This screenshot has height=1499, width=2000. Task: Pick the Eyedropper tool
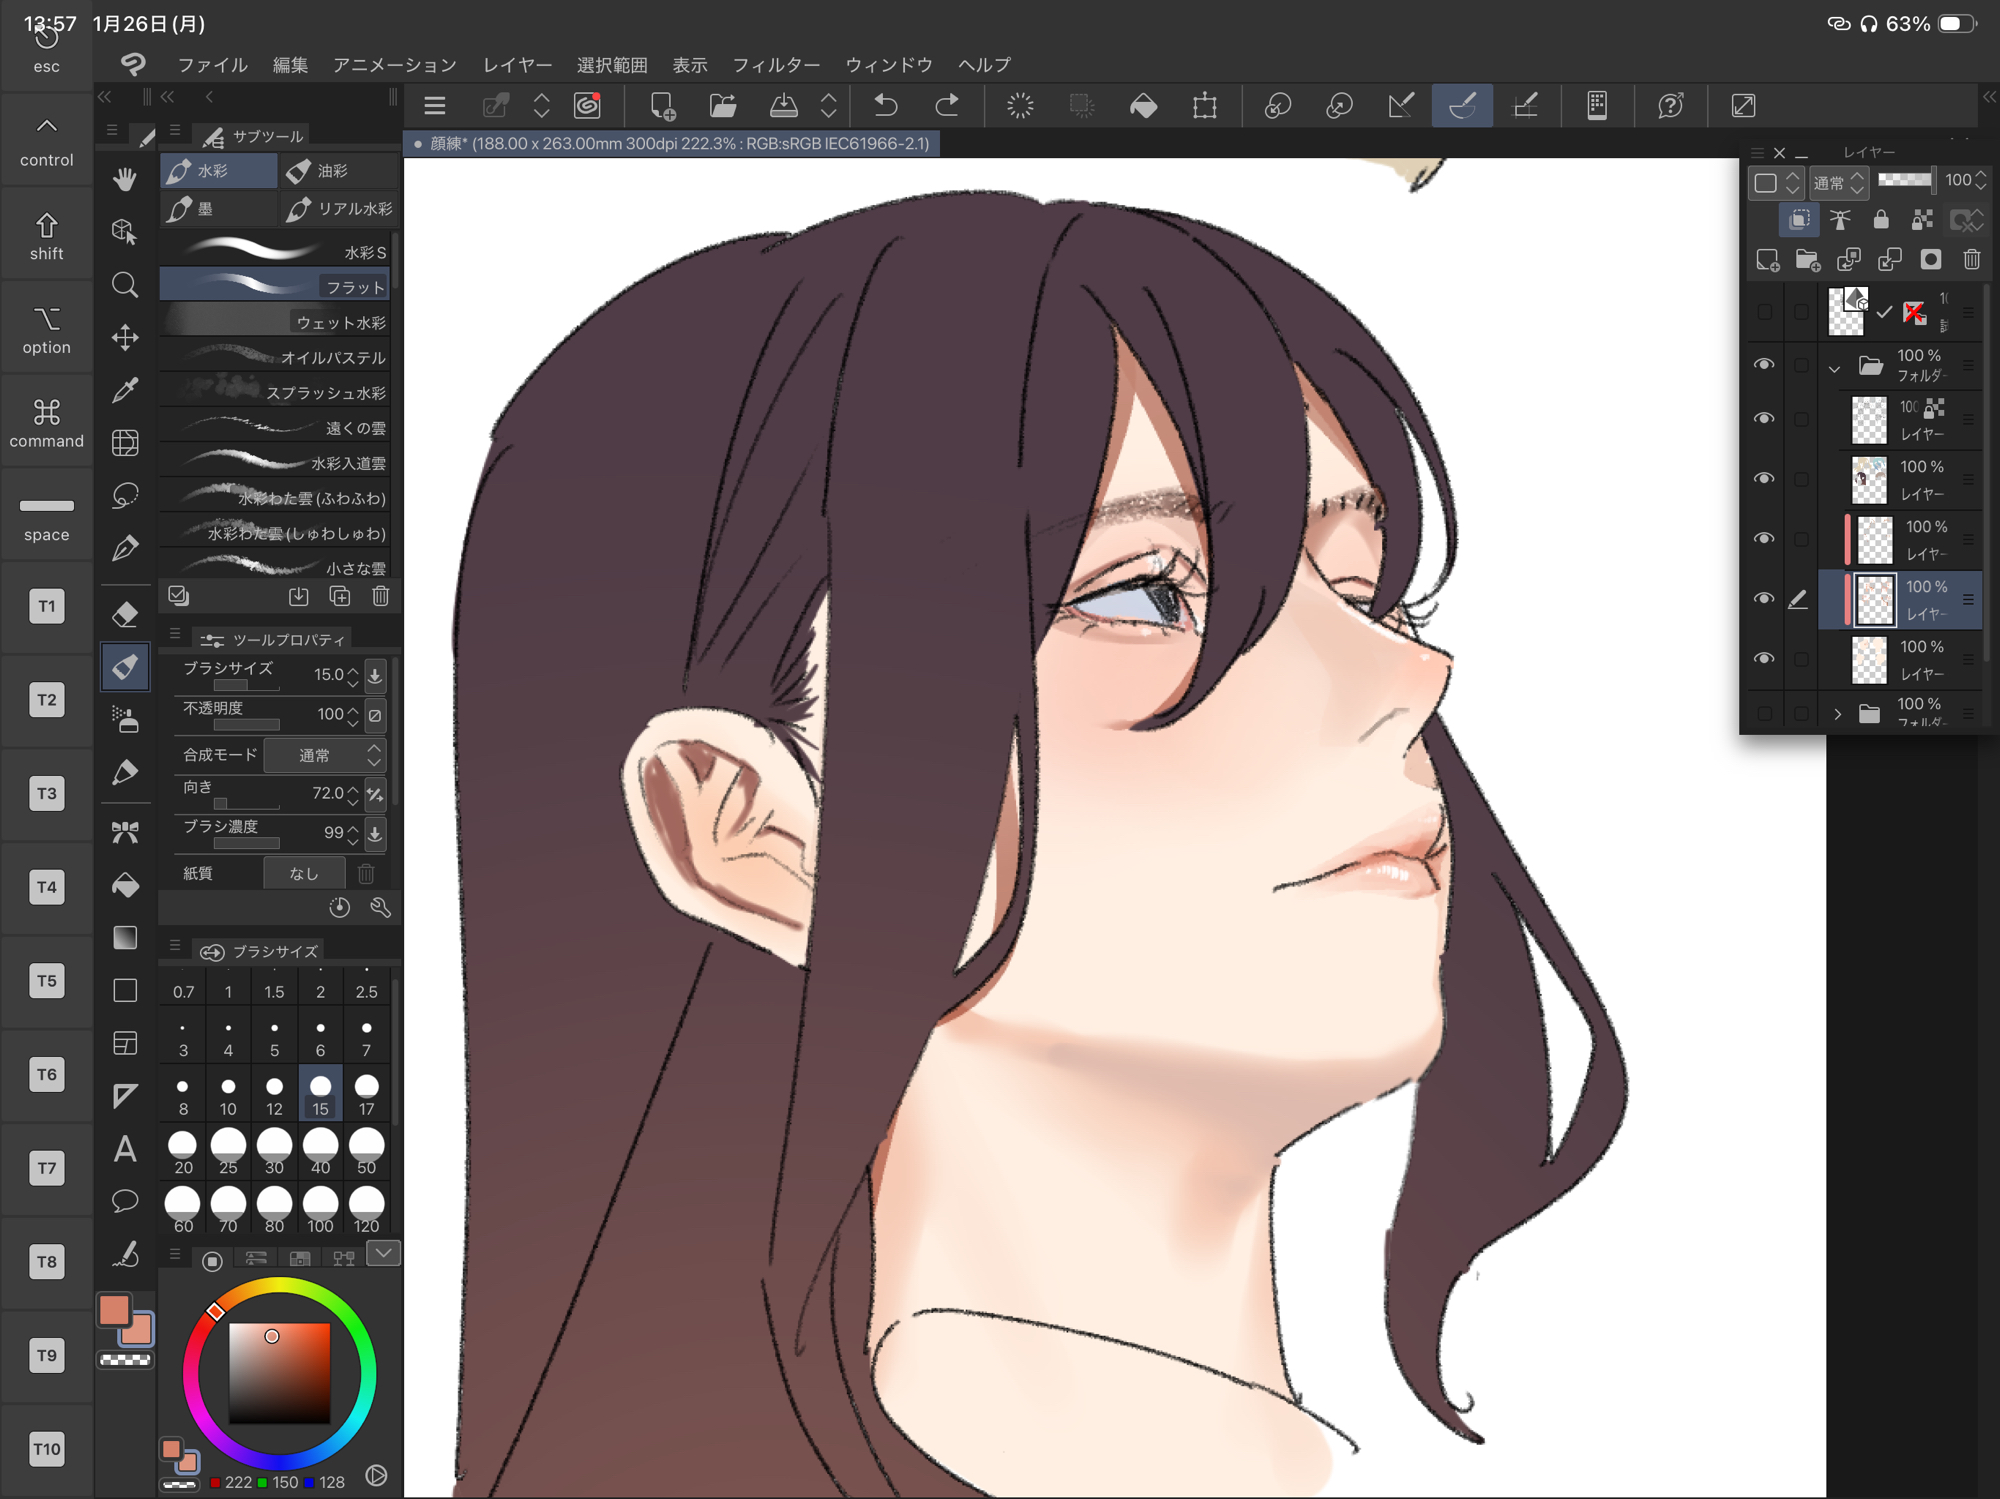(125, 389)
